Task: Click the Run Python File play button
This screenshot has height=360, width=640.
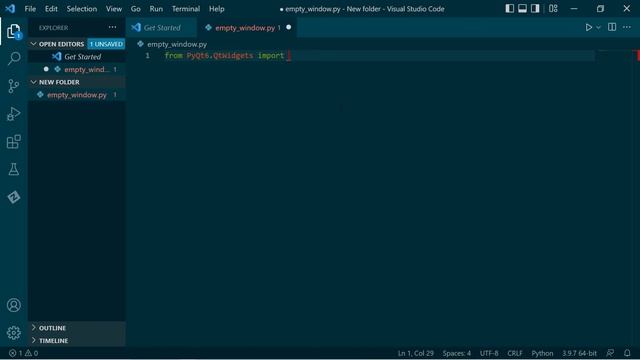Action: tap(589, 27)
